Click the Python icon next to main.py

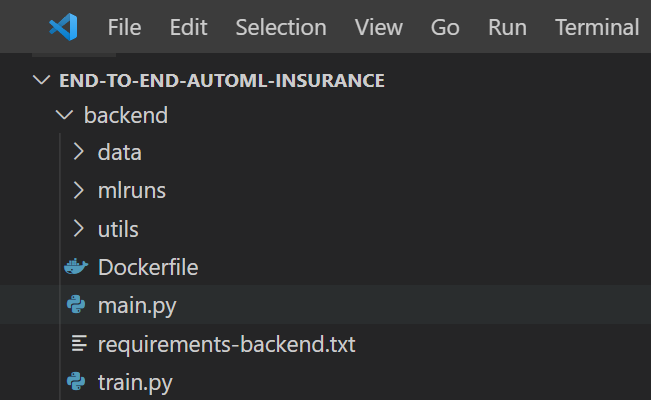(x=76, y=305)
